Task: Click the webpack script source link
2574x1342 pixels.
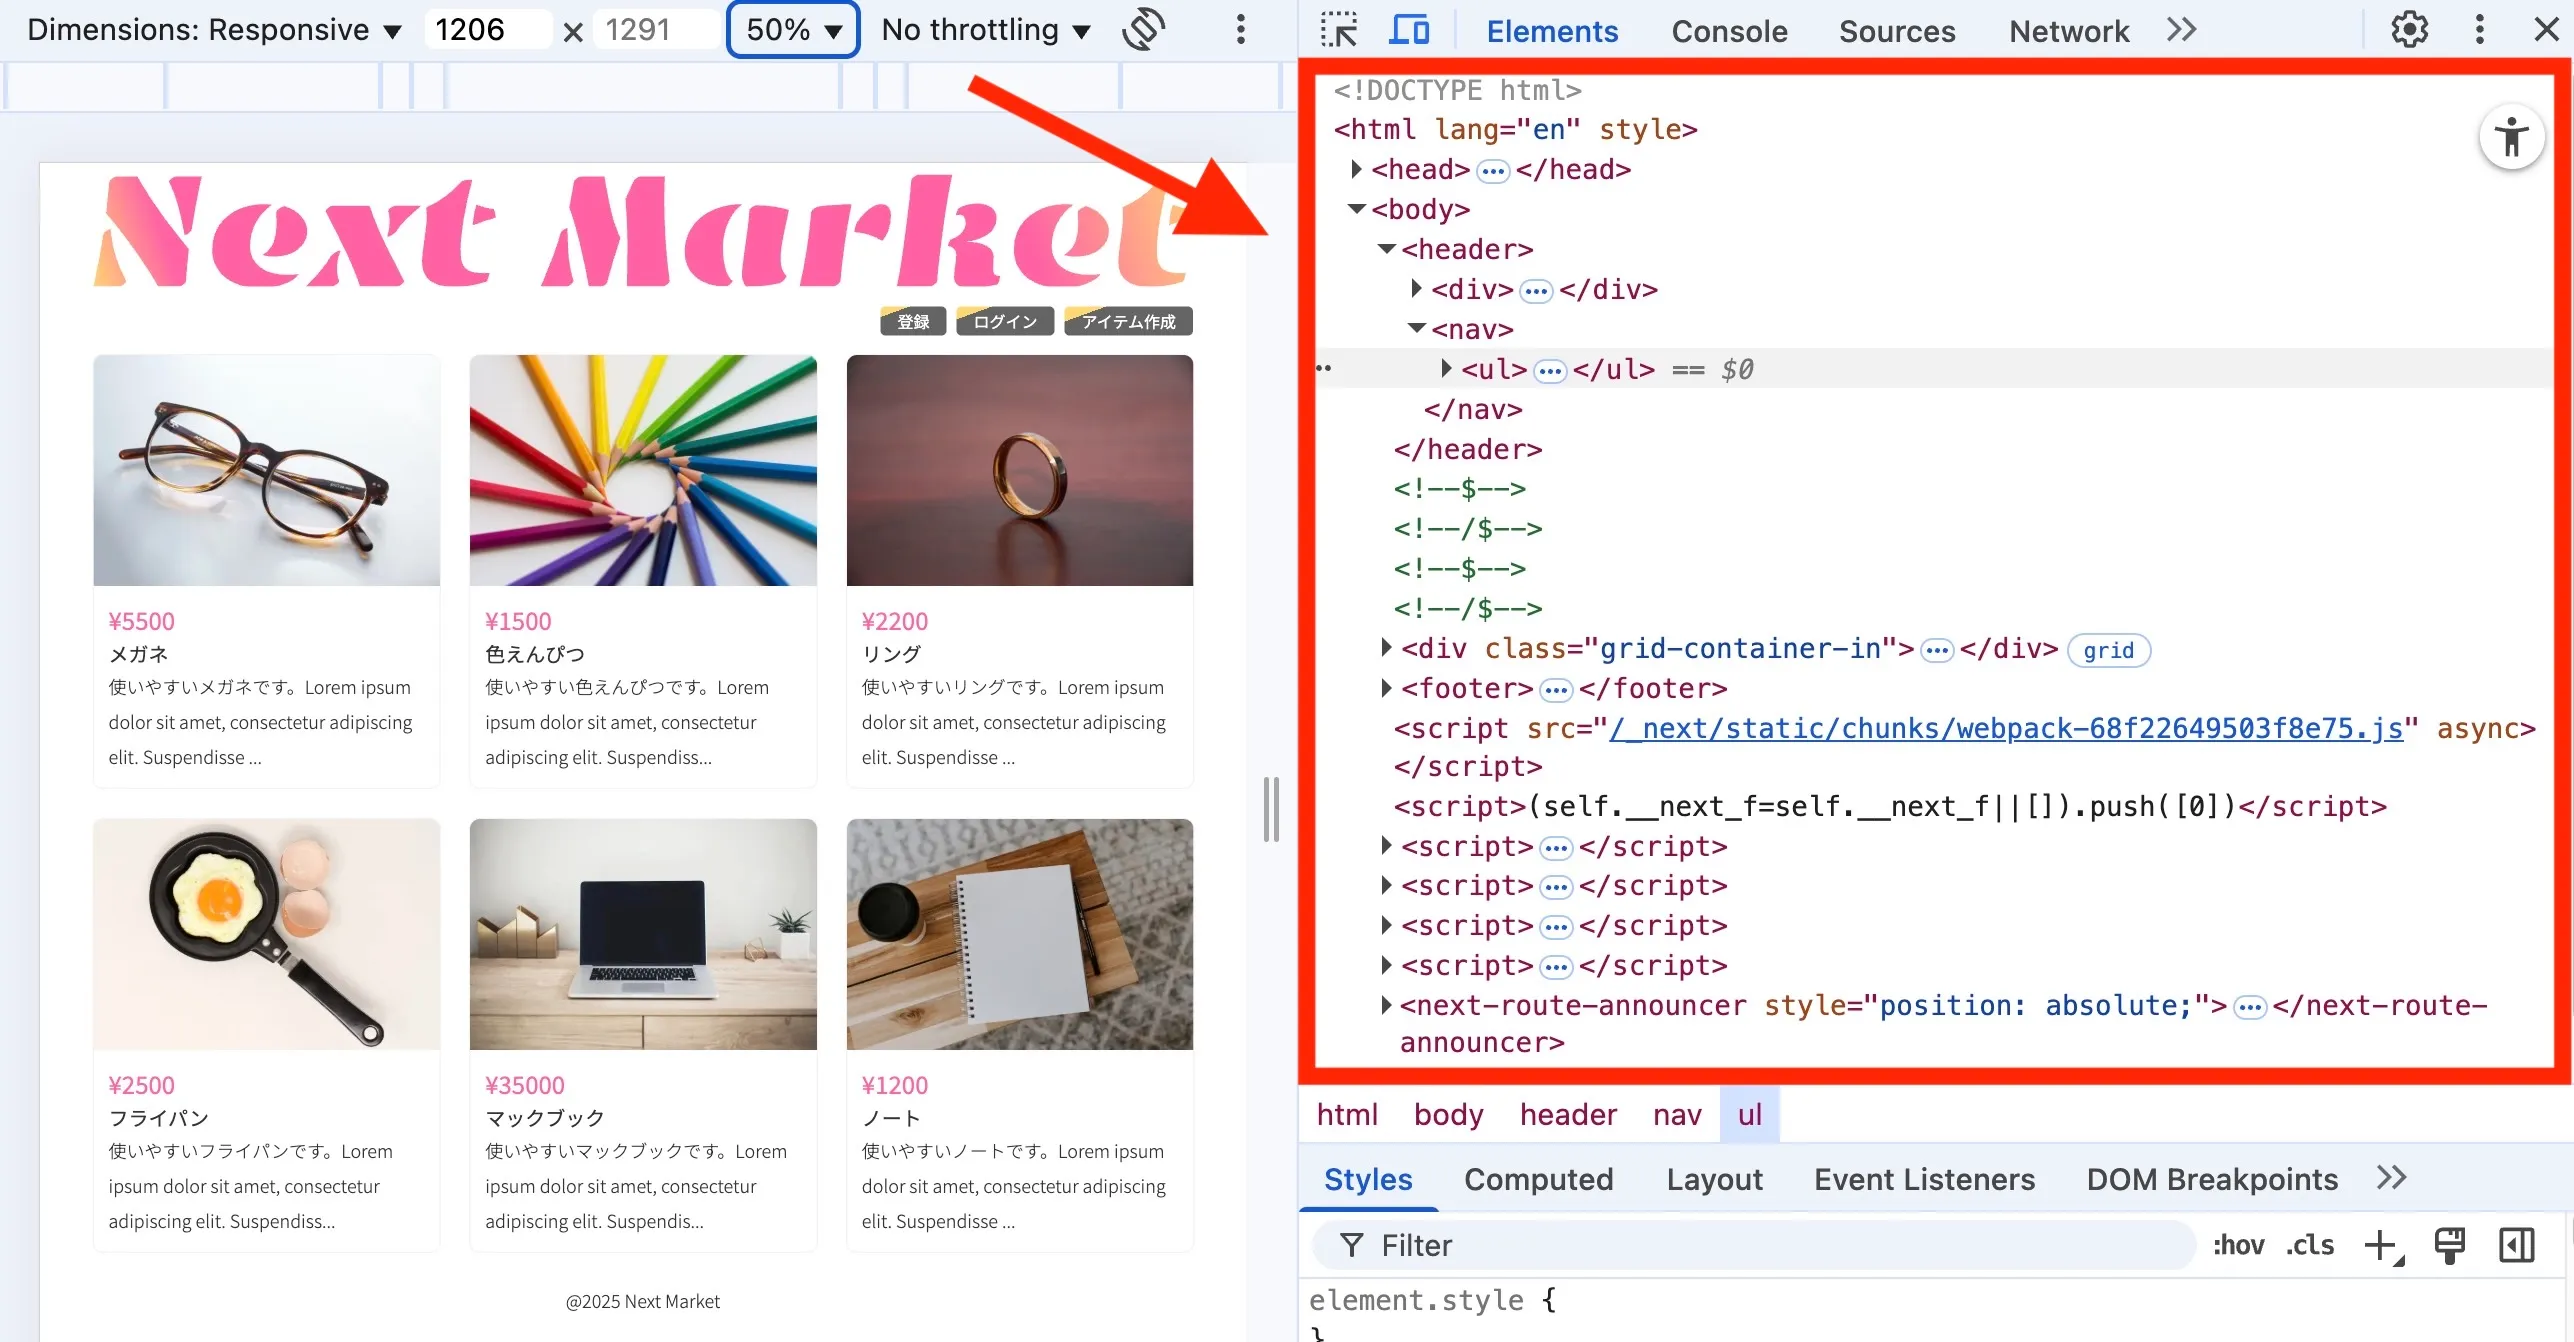Action: pyautogui.click(x=2005, y=728)
